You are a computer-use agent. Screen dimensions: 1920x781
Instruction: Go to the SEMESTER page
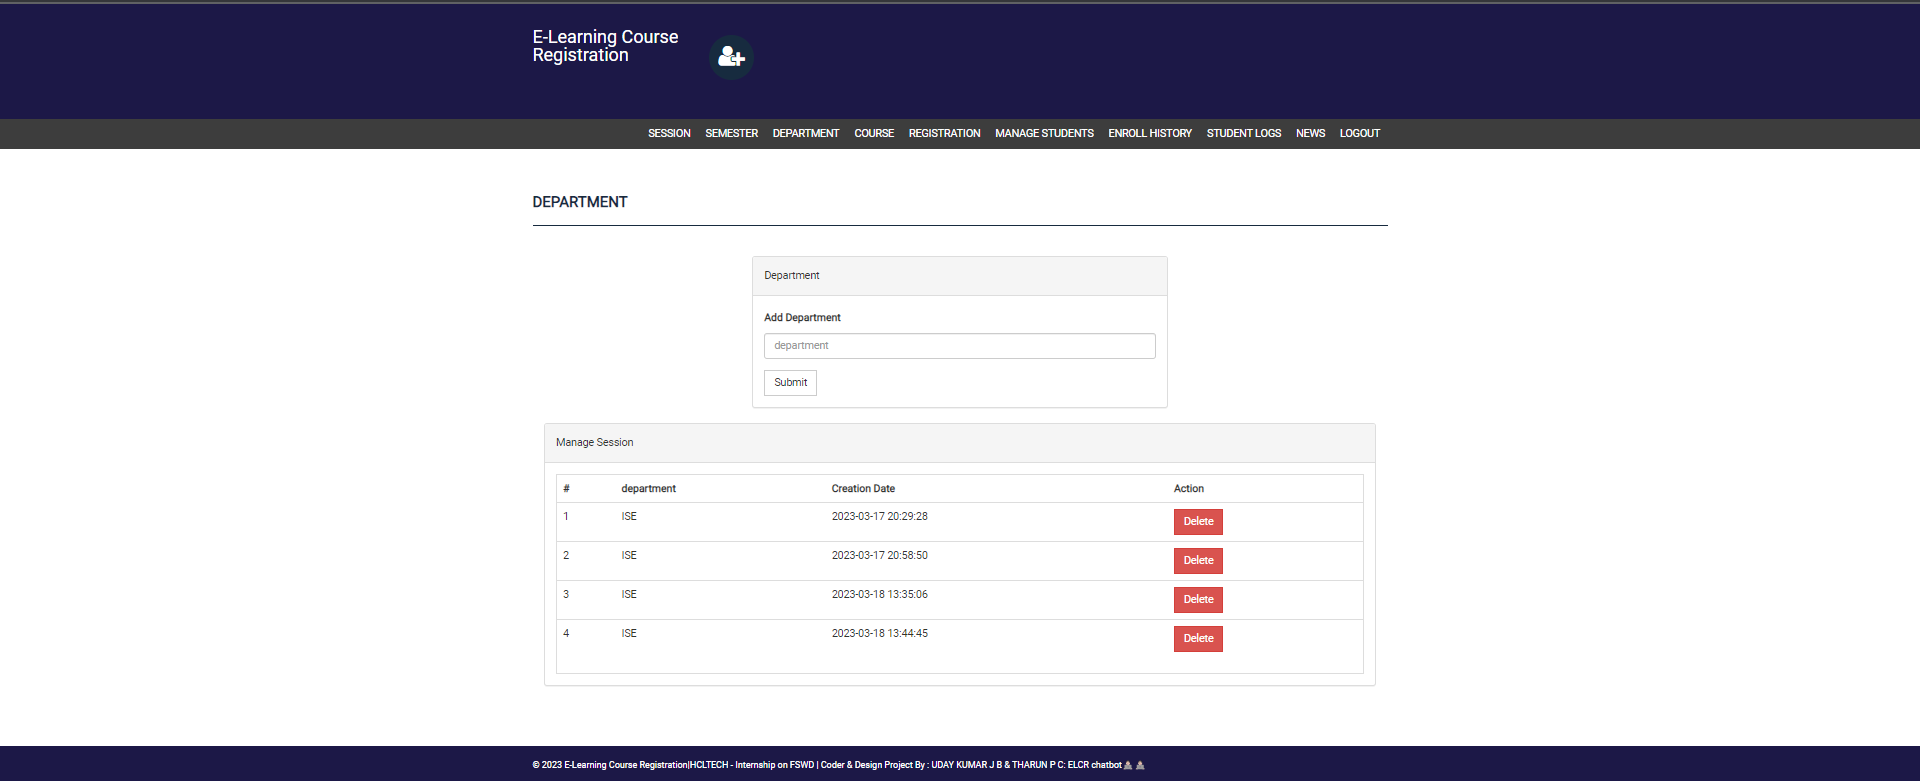point(731,133)
